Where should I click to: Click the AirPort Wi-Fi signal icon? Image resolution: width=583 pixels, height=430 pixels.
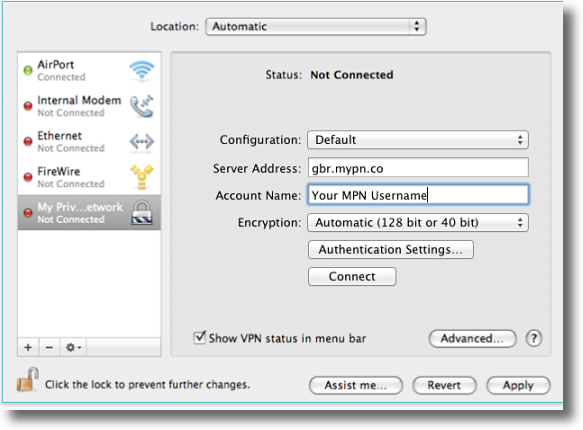point(142,71)
